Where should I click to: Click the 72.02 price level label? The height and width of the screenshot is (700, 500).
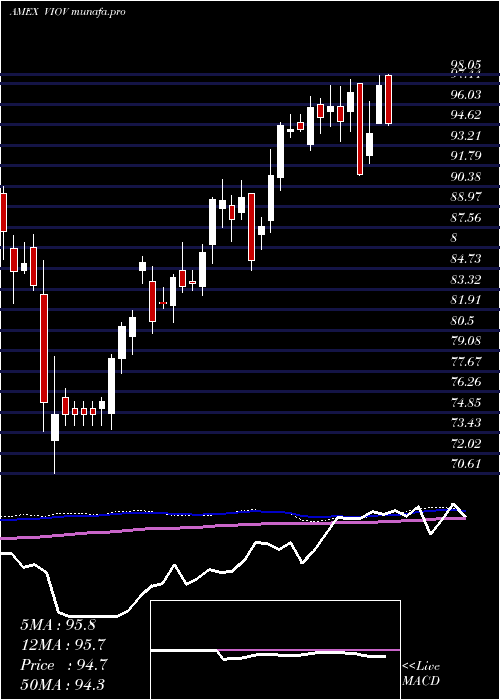point(466,444)
